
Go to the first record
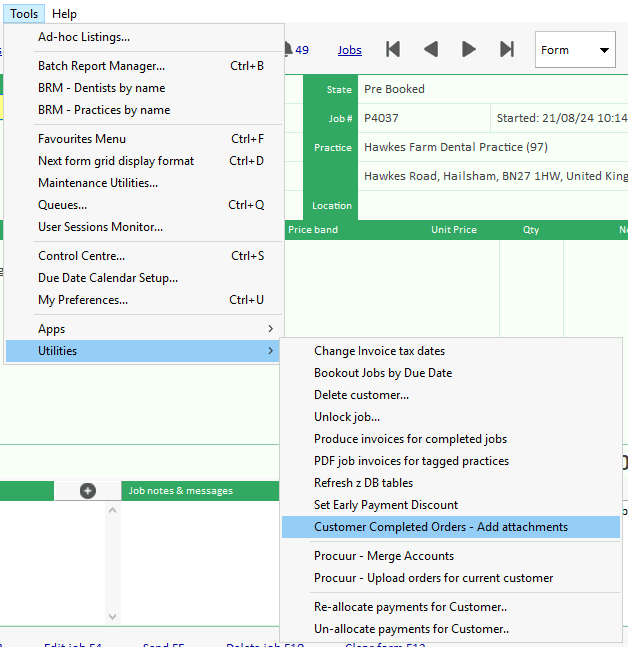393,50
